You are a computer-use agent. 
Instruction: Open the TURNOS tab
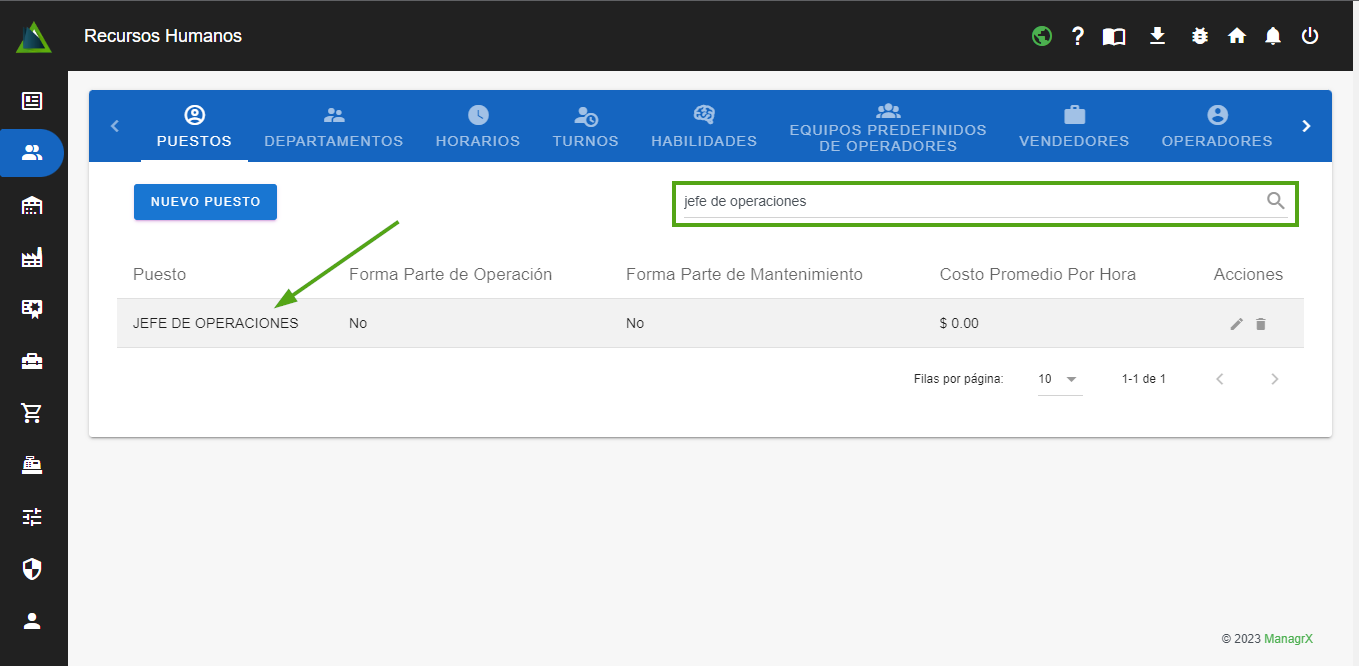(x=585, y=127)
